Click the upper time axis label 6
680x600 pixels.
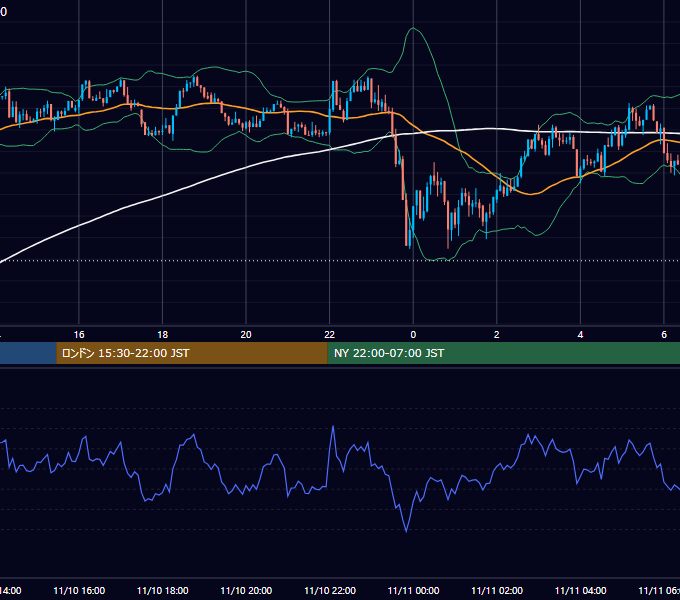(664, 335)
